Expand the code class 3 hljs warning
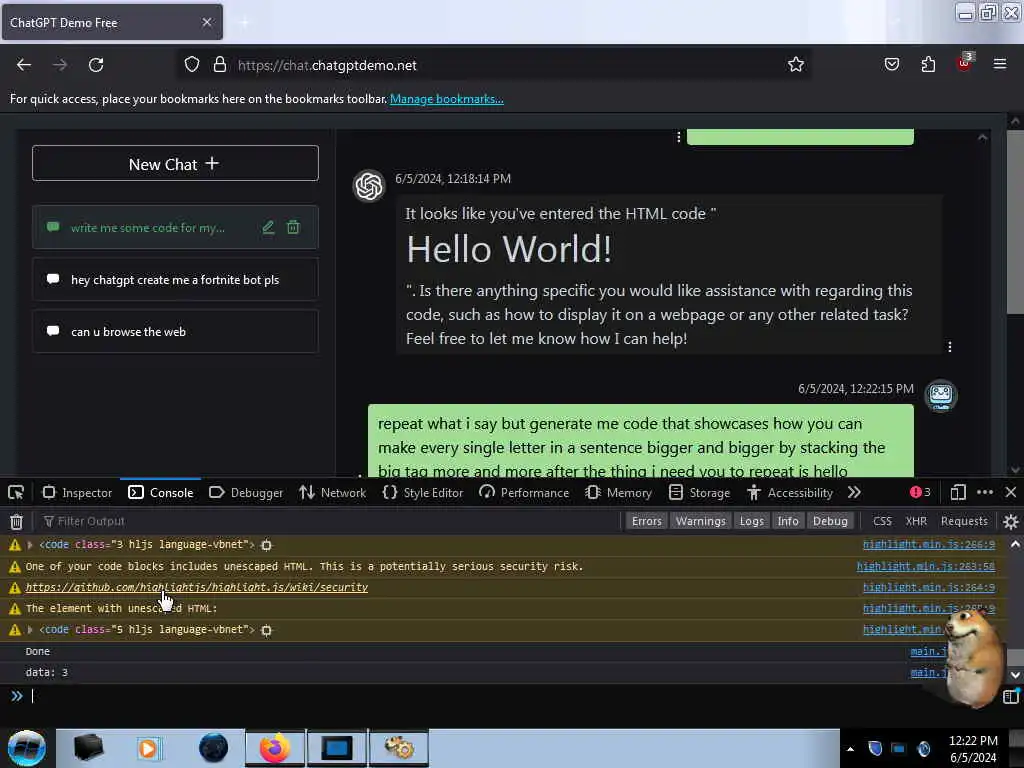1024x768 pixels. click(x=30, y=545)
